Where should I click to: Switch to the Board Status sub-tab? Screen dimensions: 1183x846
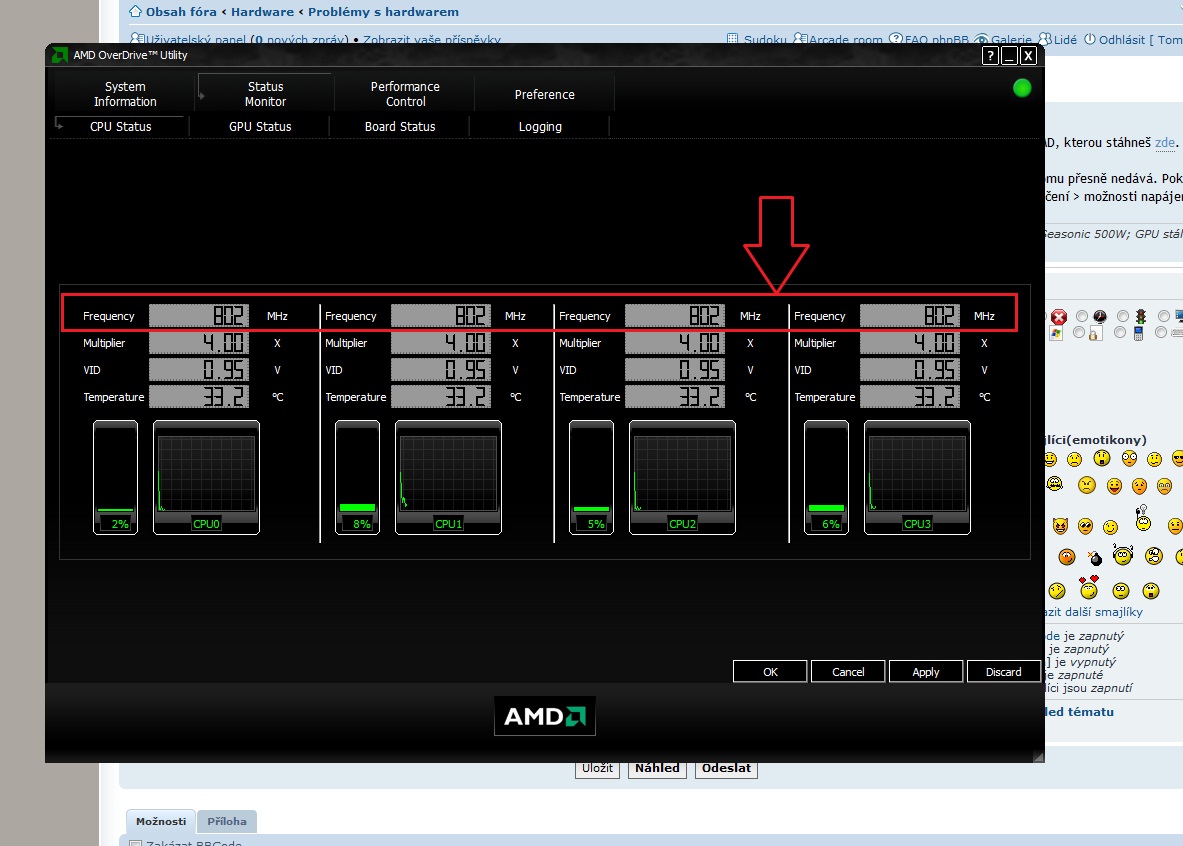pyautogui.click(x=400, y=127)
